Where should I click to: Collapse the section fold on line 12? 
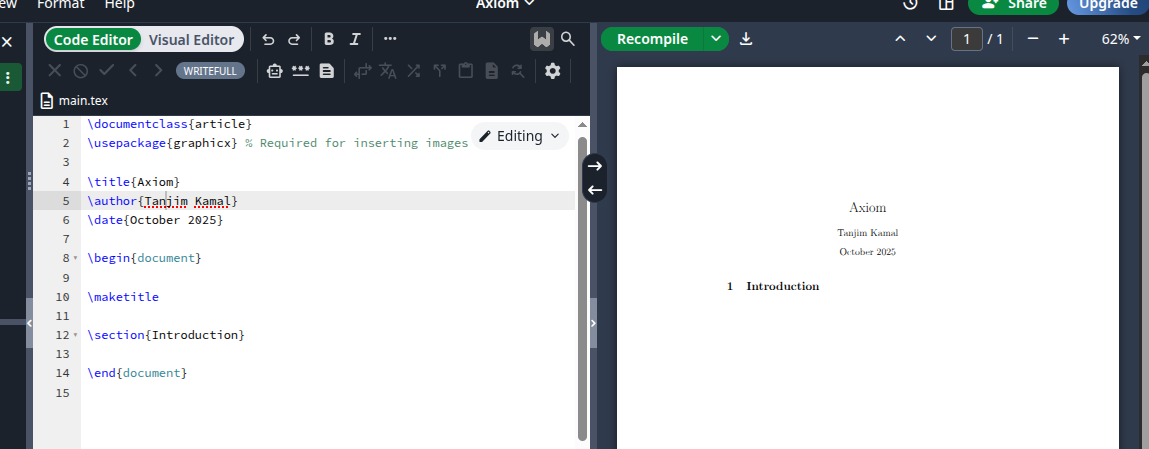(x=75, y=335)
